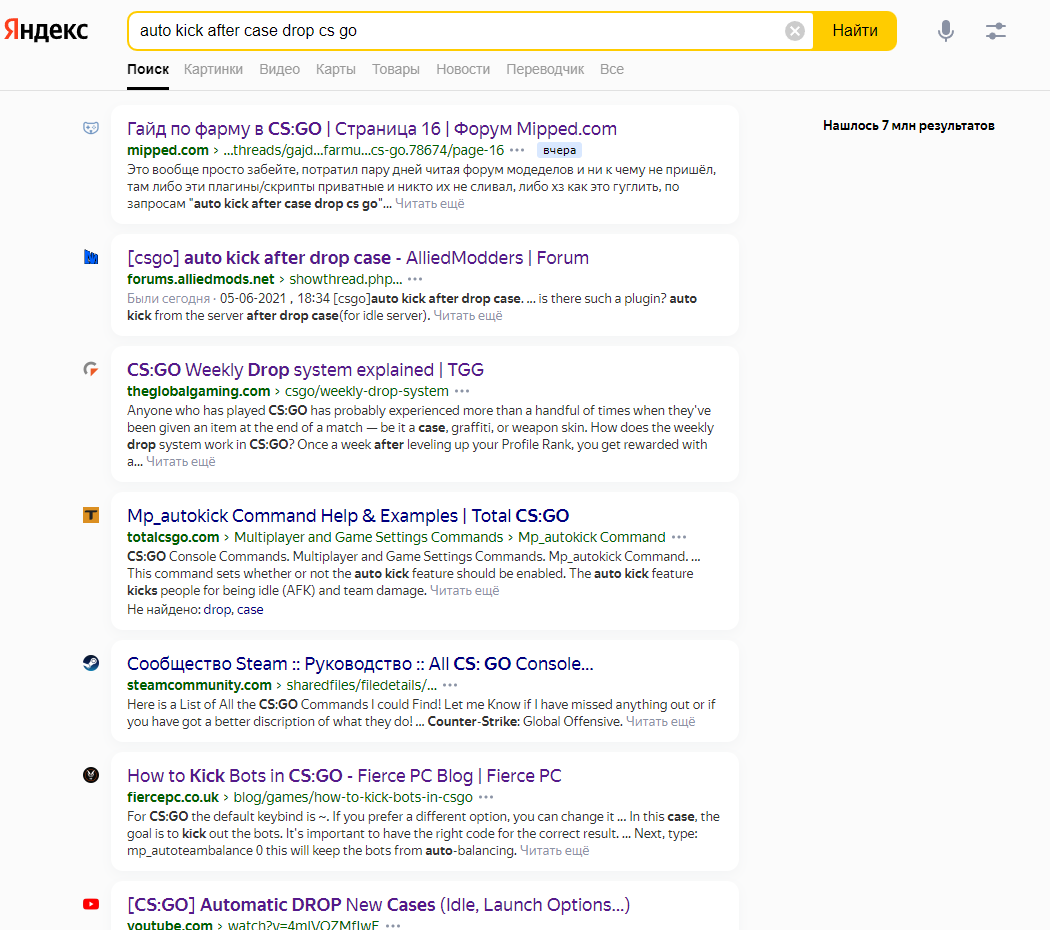The image size is (1050, 930).
Task: Click 'Mp_autokick Command' breadcrumb link
Action: (591, 537)
